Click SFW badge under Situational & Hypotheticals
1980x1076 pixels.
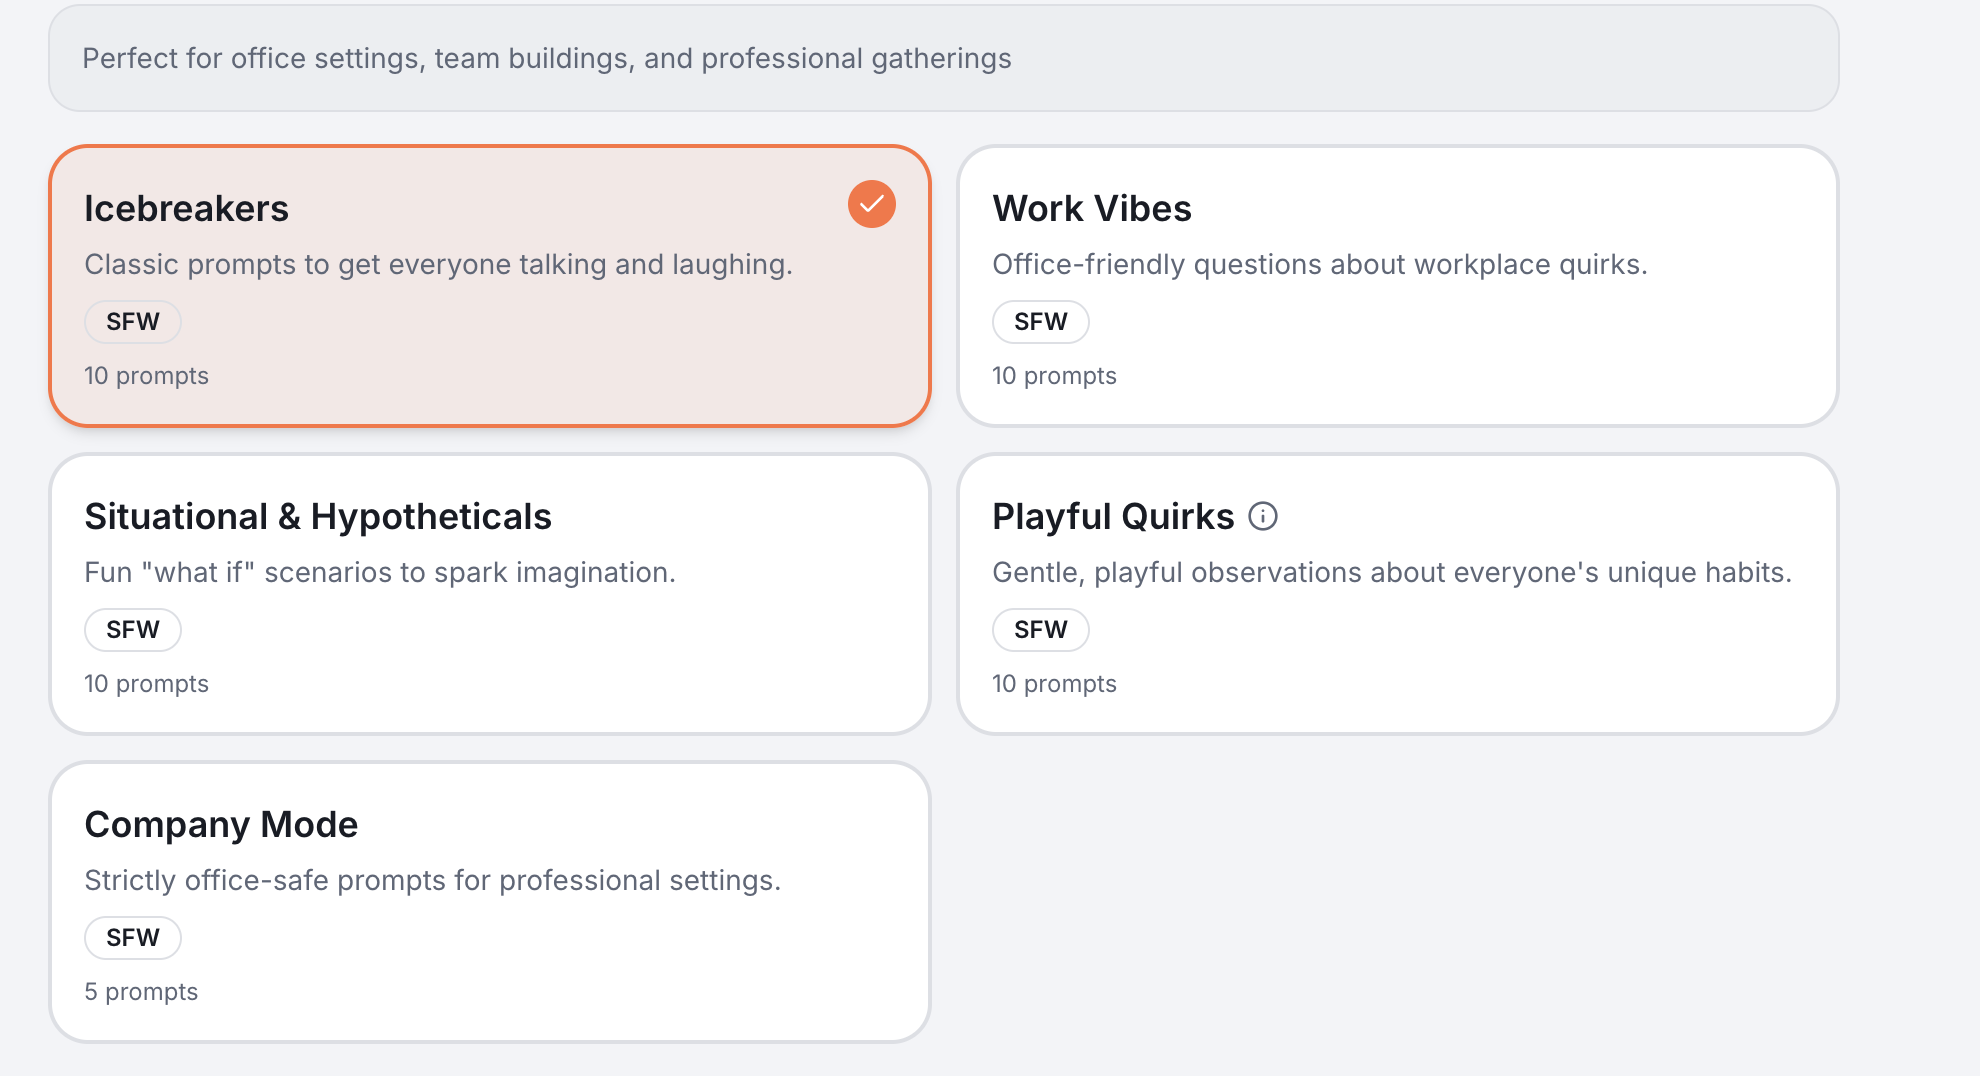[x=133, y=630]
